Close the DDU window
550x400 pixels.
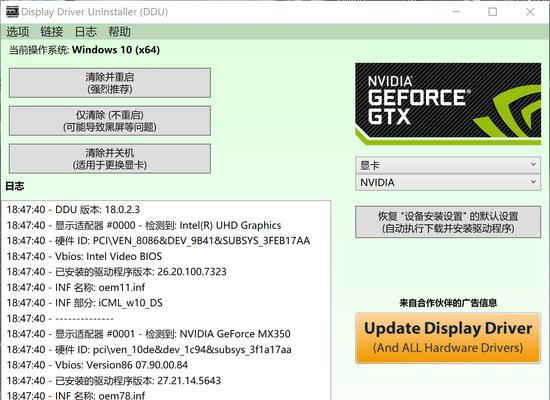tap(530, 12)
